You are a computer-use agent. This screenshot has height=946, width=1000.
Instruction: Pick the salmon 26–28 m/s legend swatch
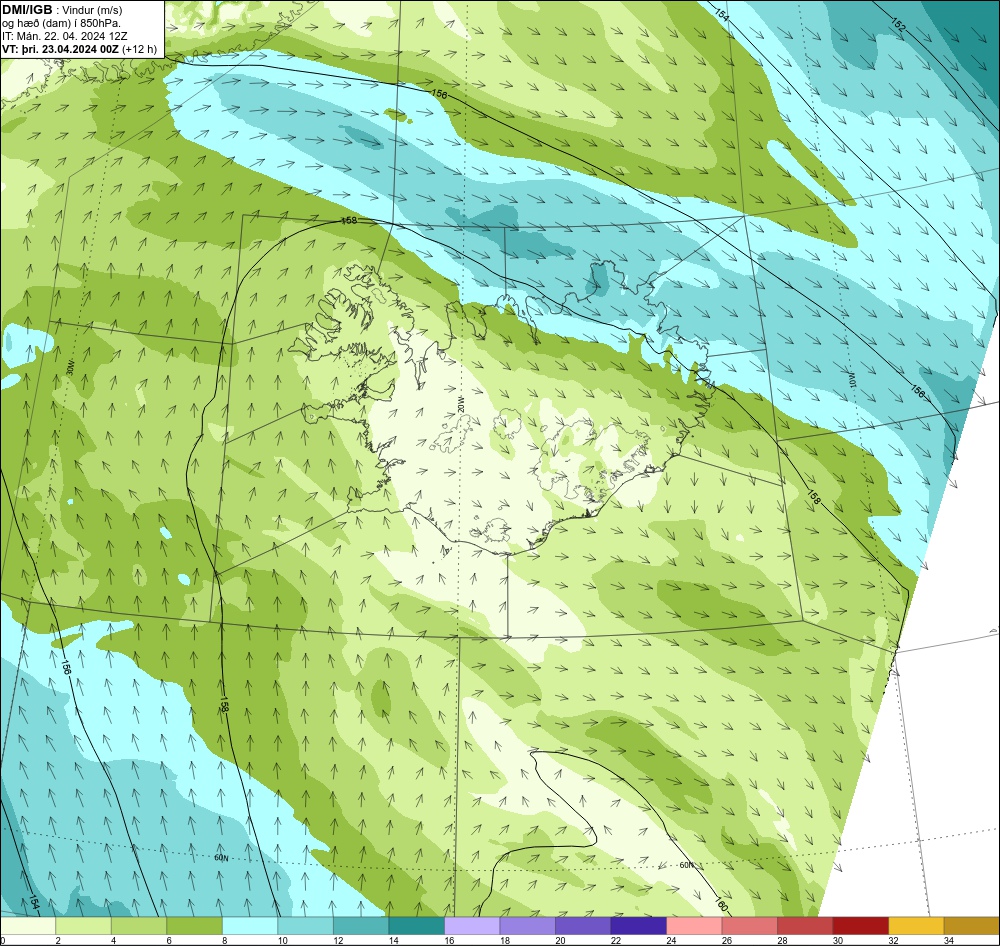tap(749, 926)
